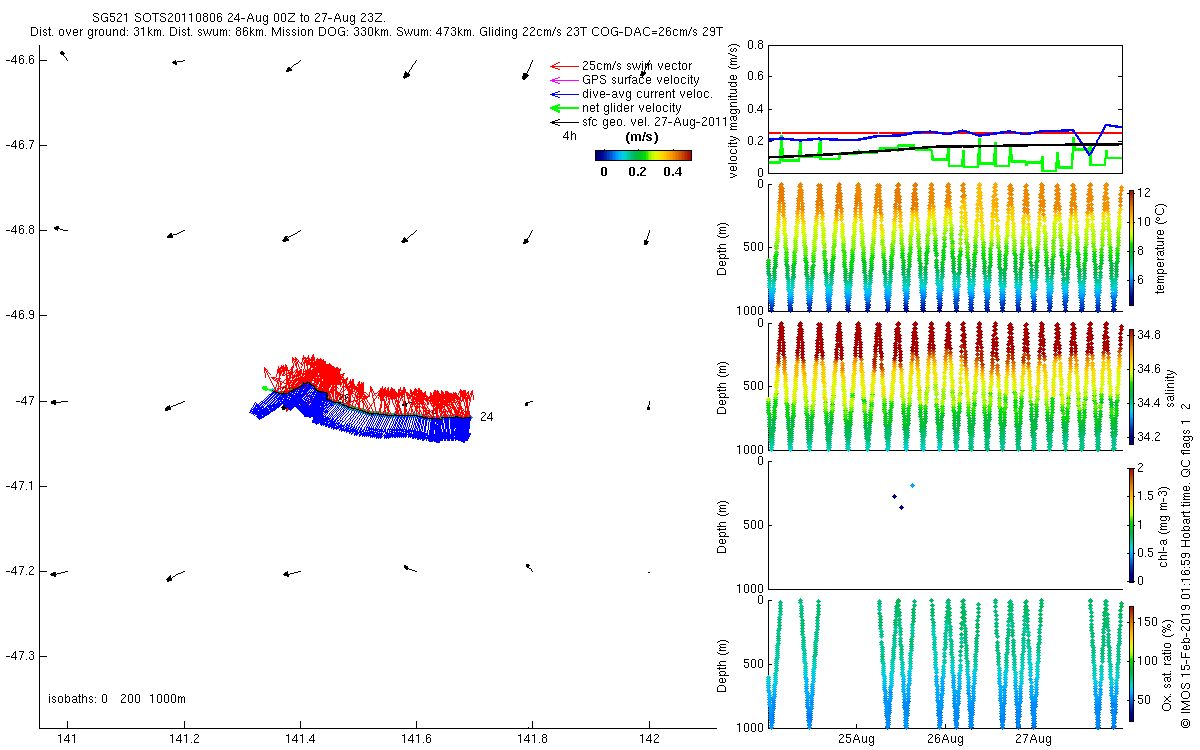Select the 'dive-avg current veloc.' legend label
The image size is (1200, 750).
click(647, 94)
